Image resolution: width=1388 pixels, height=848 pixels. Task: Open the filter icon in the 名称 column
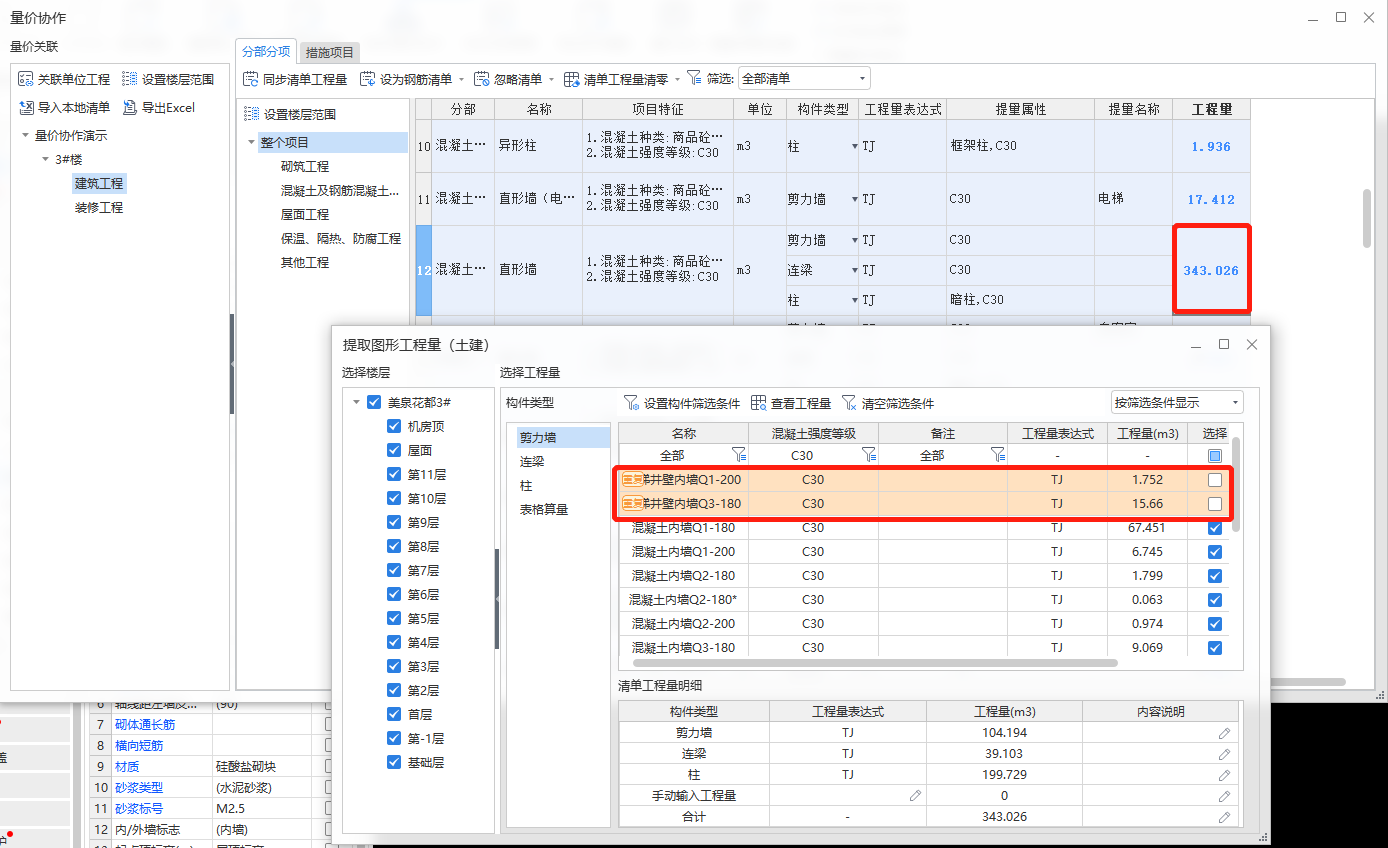(738, 455)
